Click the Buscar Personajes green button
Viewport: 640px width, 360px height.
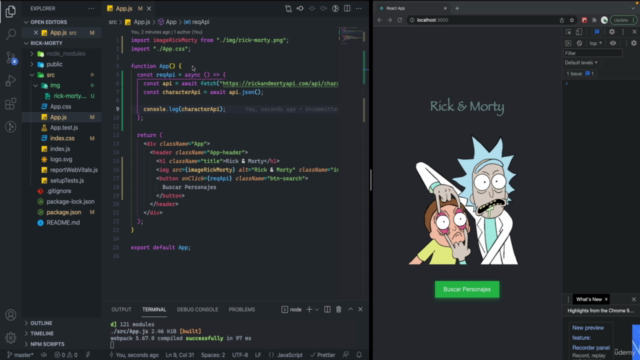point(467,289)
